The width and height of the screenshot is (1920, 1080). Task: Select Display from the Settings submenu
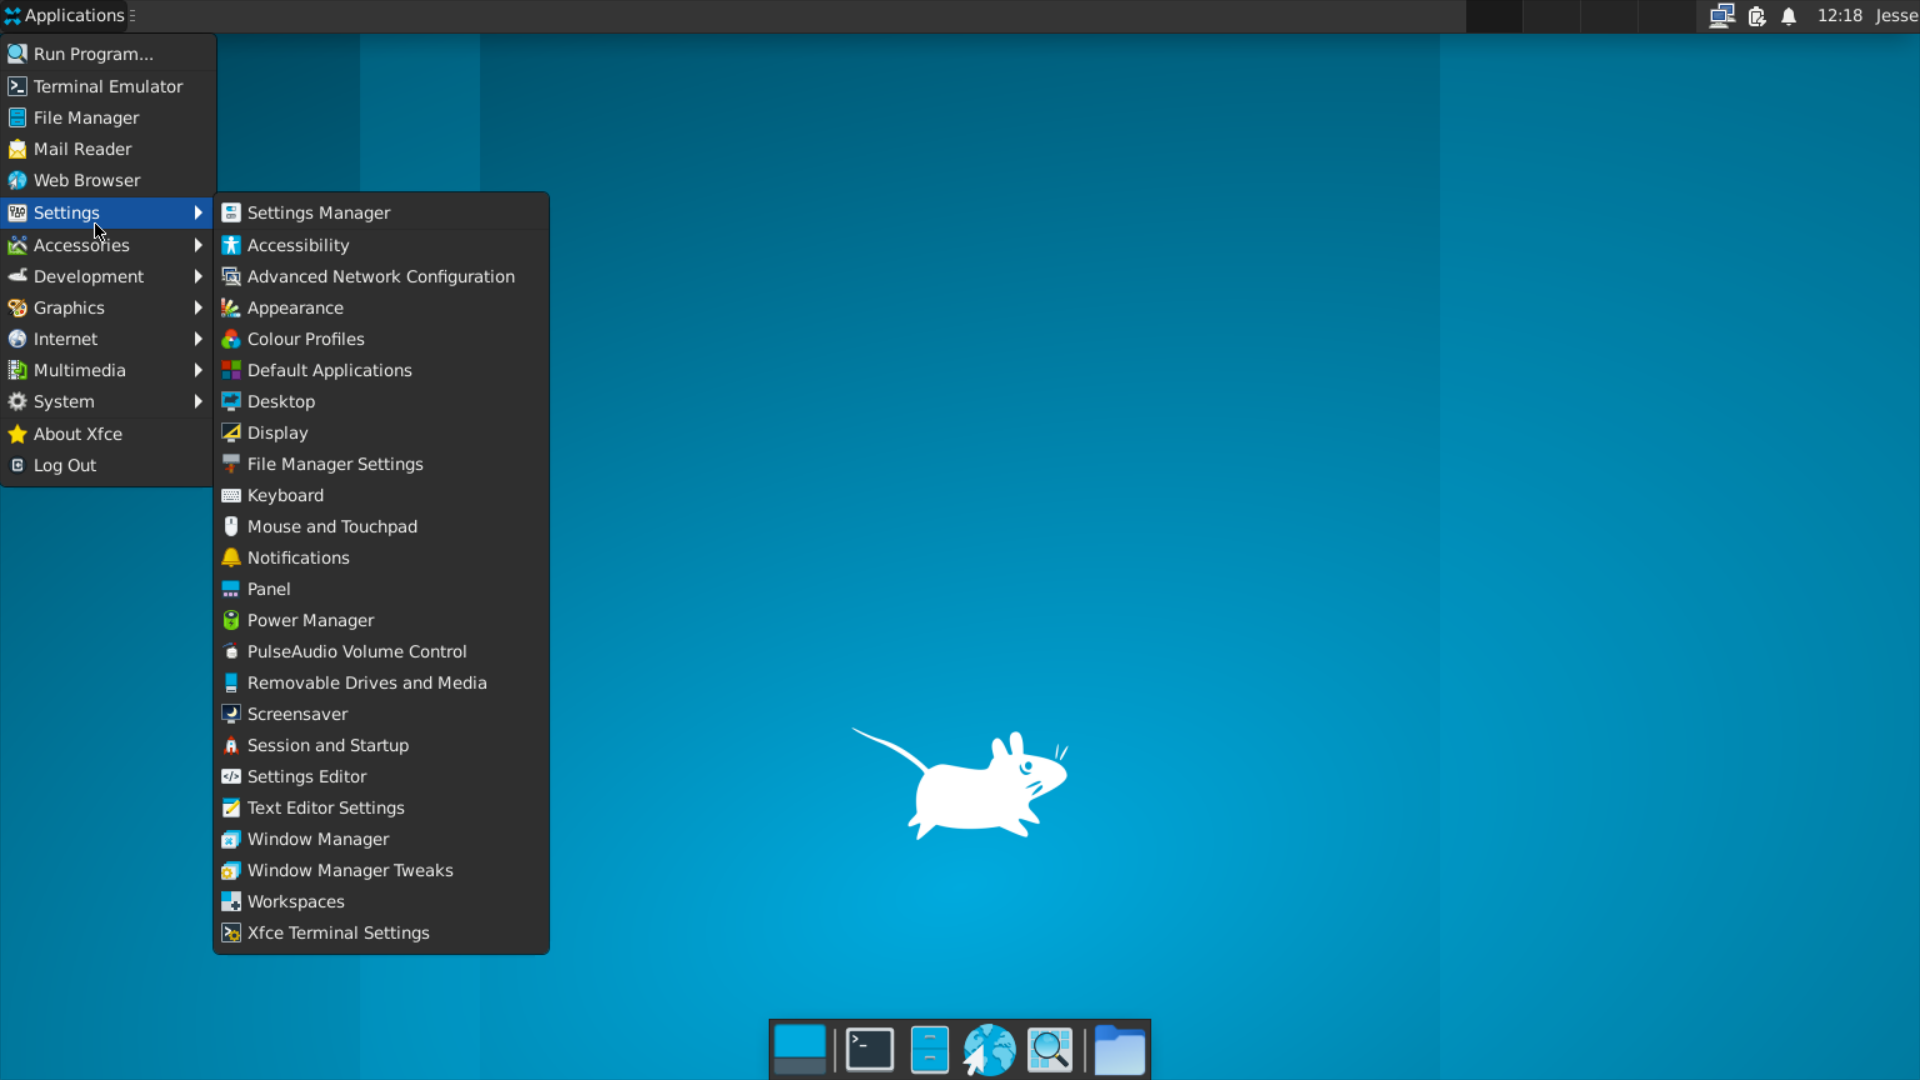pyautogui.click(x=381, y=433)
